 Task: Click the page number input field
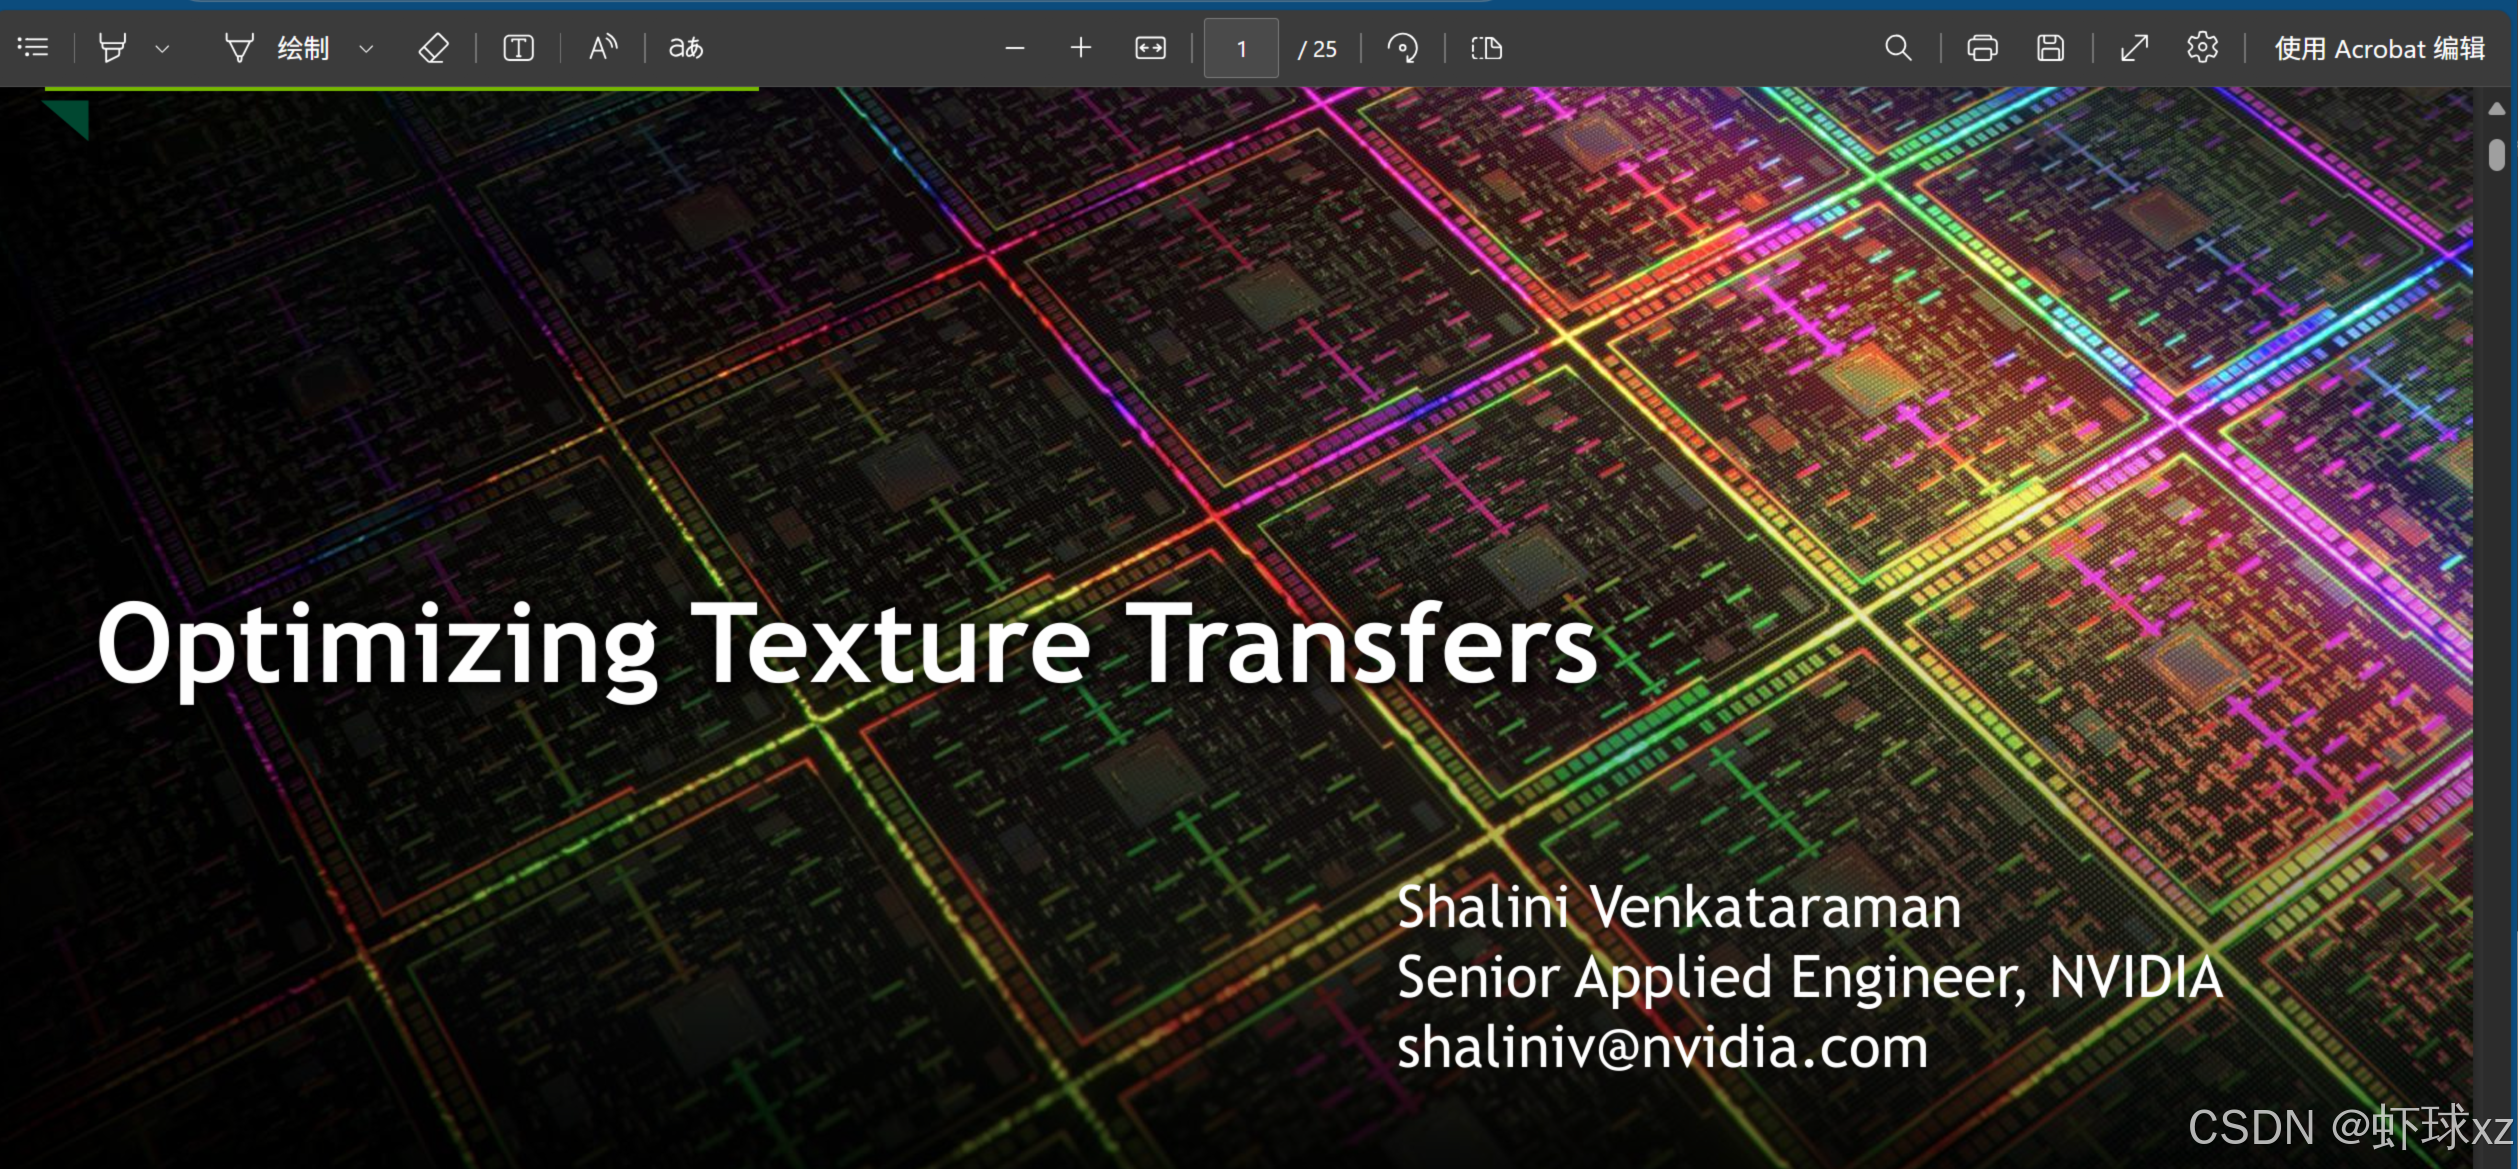coord(1241,48)
